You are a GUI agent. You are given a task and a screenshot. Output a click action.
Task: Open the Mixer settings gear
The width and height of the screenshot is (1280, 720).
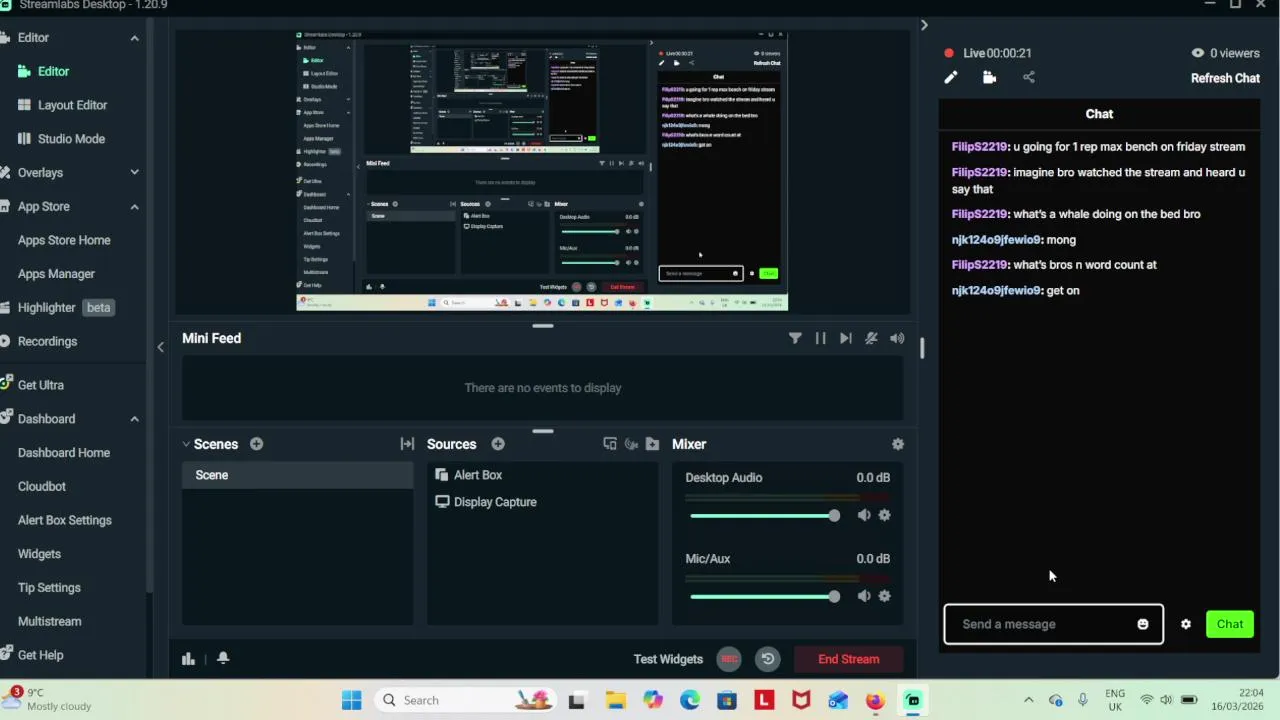pos(898,444)
